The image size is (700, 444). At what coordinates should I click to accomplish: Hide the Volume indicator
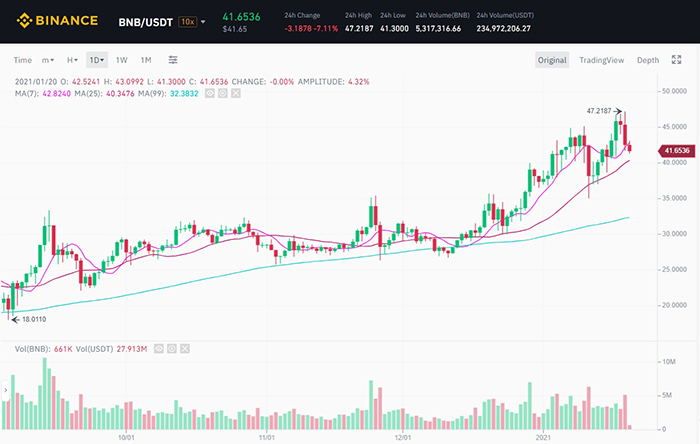(x=158, y=349)
